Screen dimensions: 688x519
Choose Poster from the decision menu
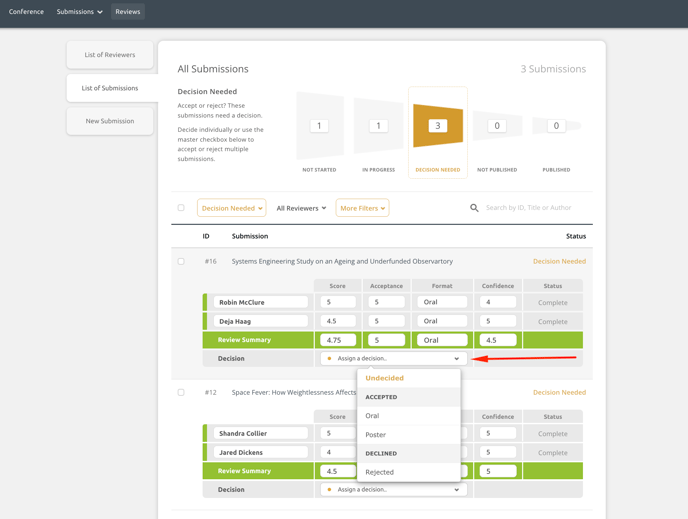(x=376, y=435)
